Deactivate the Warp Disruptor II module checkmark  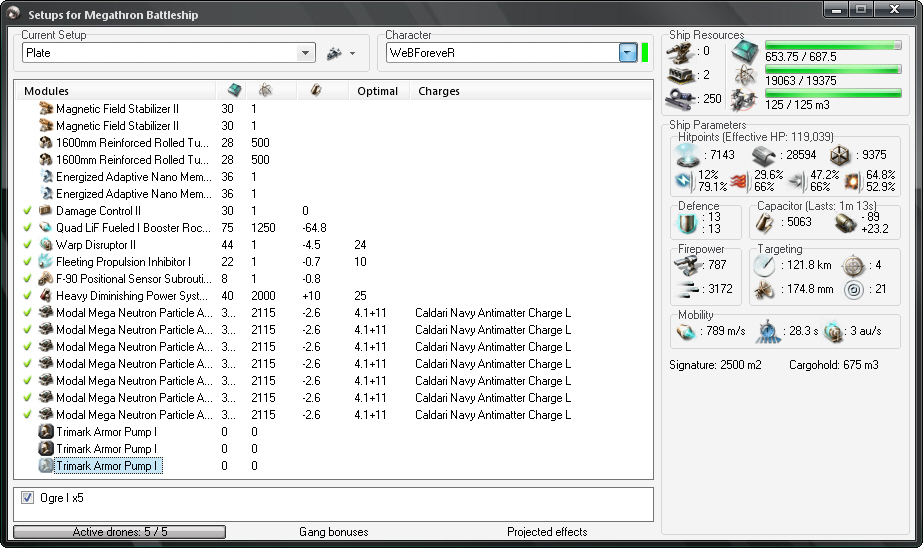[27, 245]
